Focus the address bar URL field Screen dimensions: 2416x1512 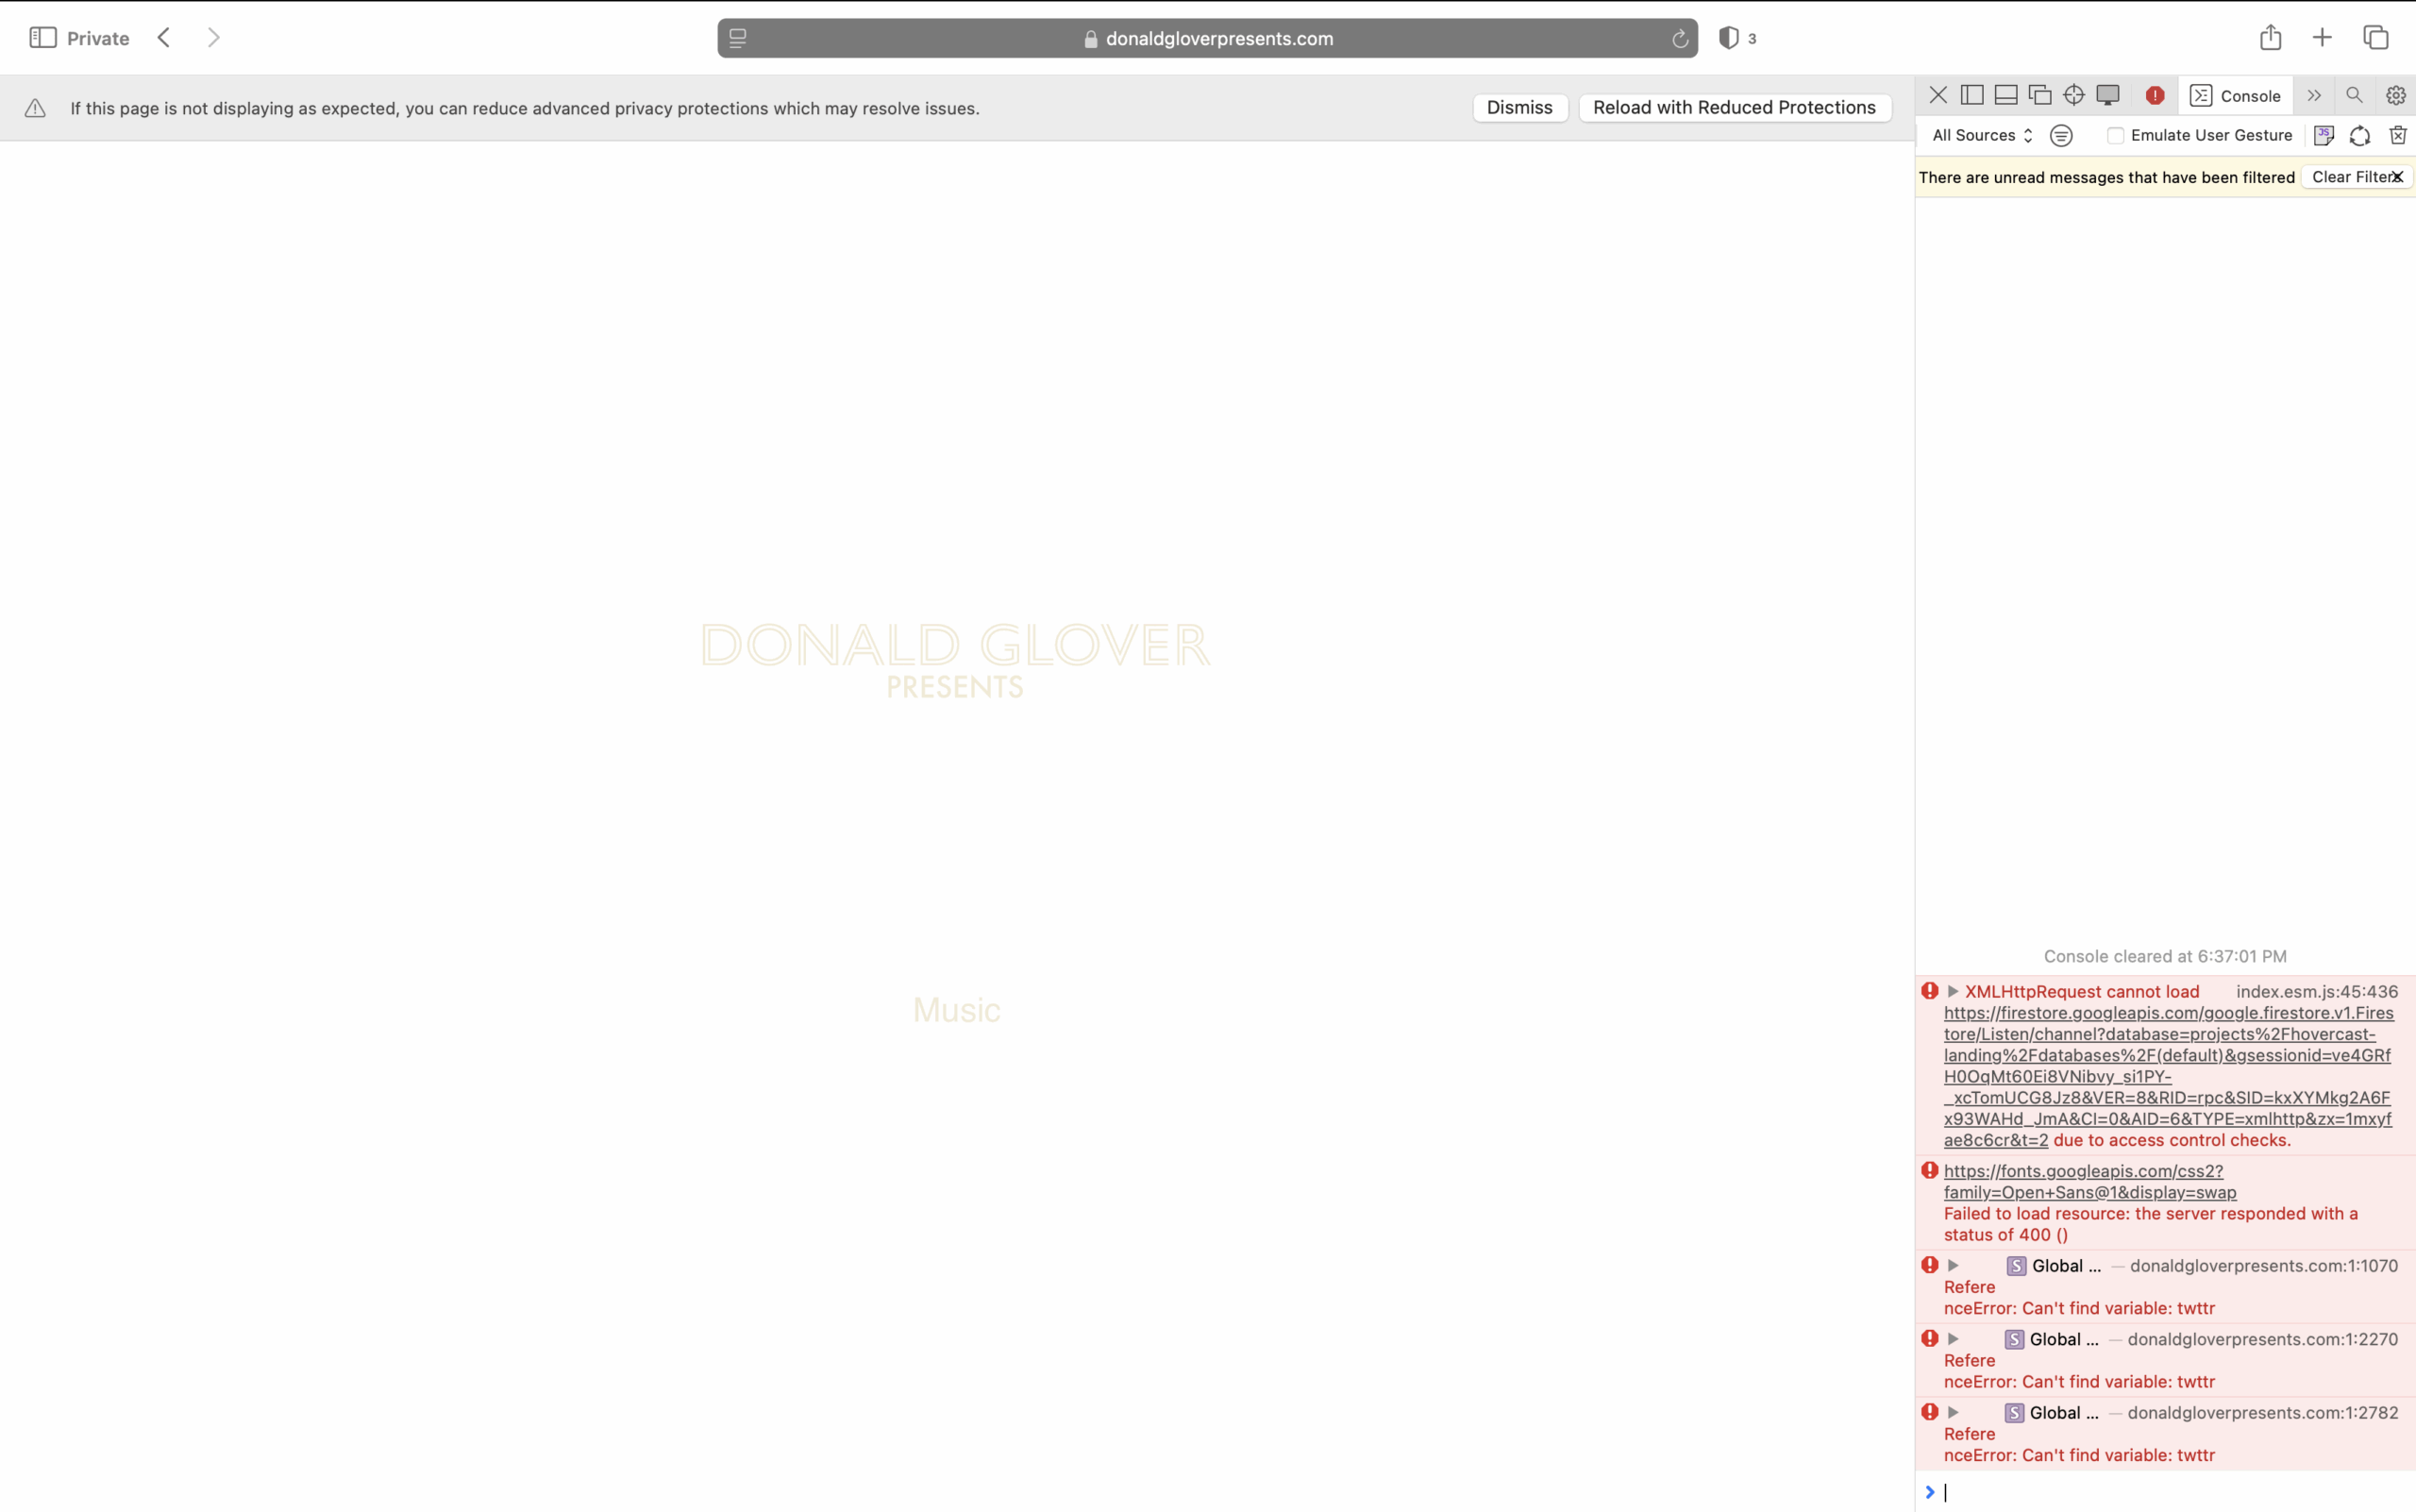(x=1207, y=38)
